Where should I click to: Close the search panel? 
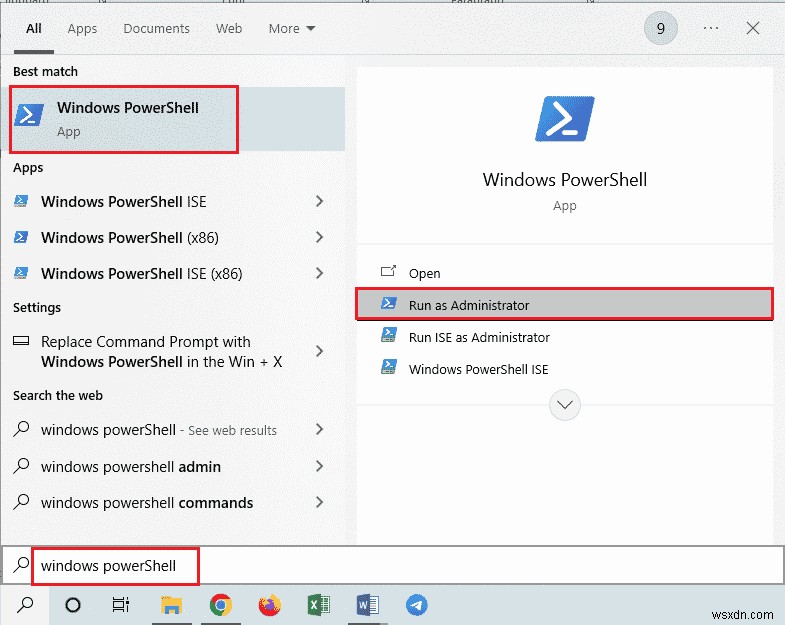click(752, 28)
